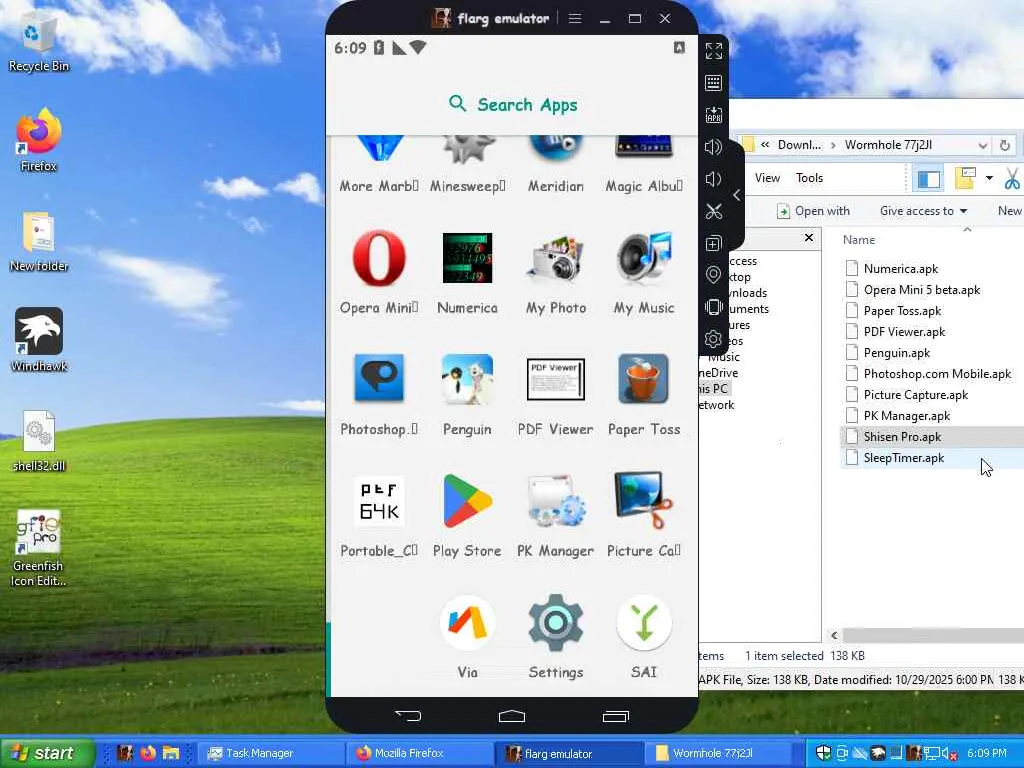
Task: Open PK Manager app
Action: pyautogui.click(x=556, y=501)
